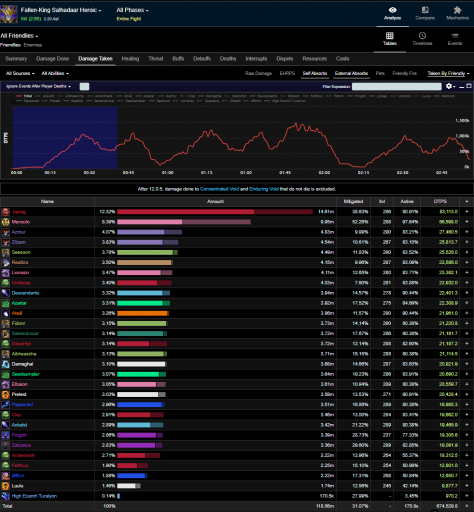Image resolution: width=474 pixels, height=512 pixels.
Task: Open player Mensolo's details link
Action: 21,222
